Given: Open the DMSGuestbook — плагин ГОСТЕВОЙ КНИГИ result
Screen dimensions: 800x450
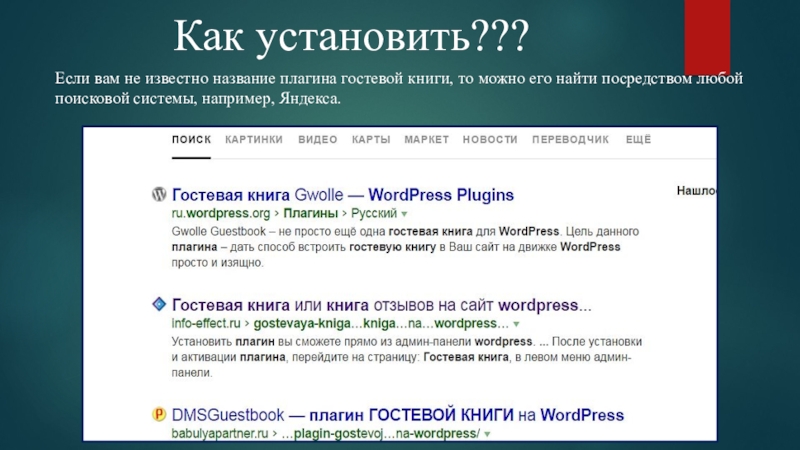Looking at the screenshot, I should [x=397, y=415].
